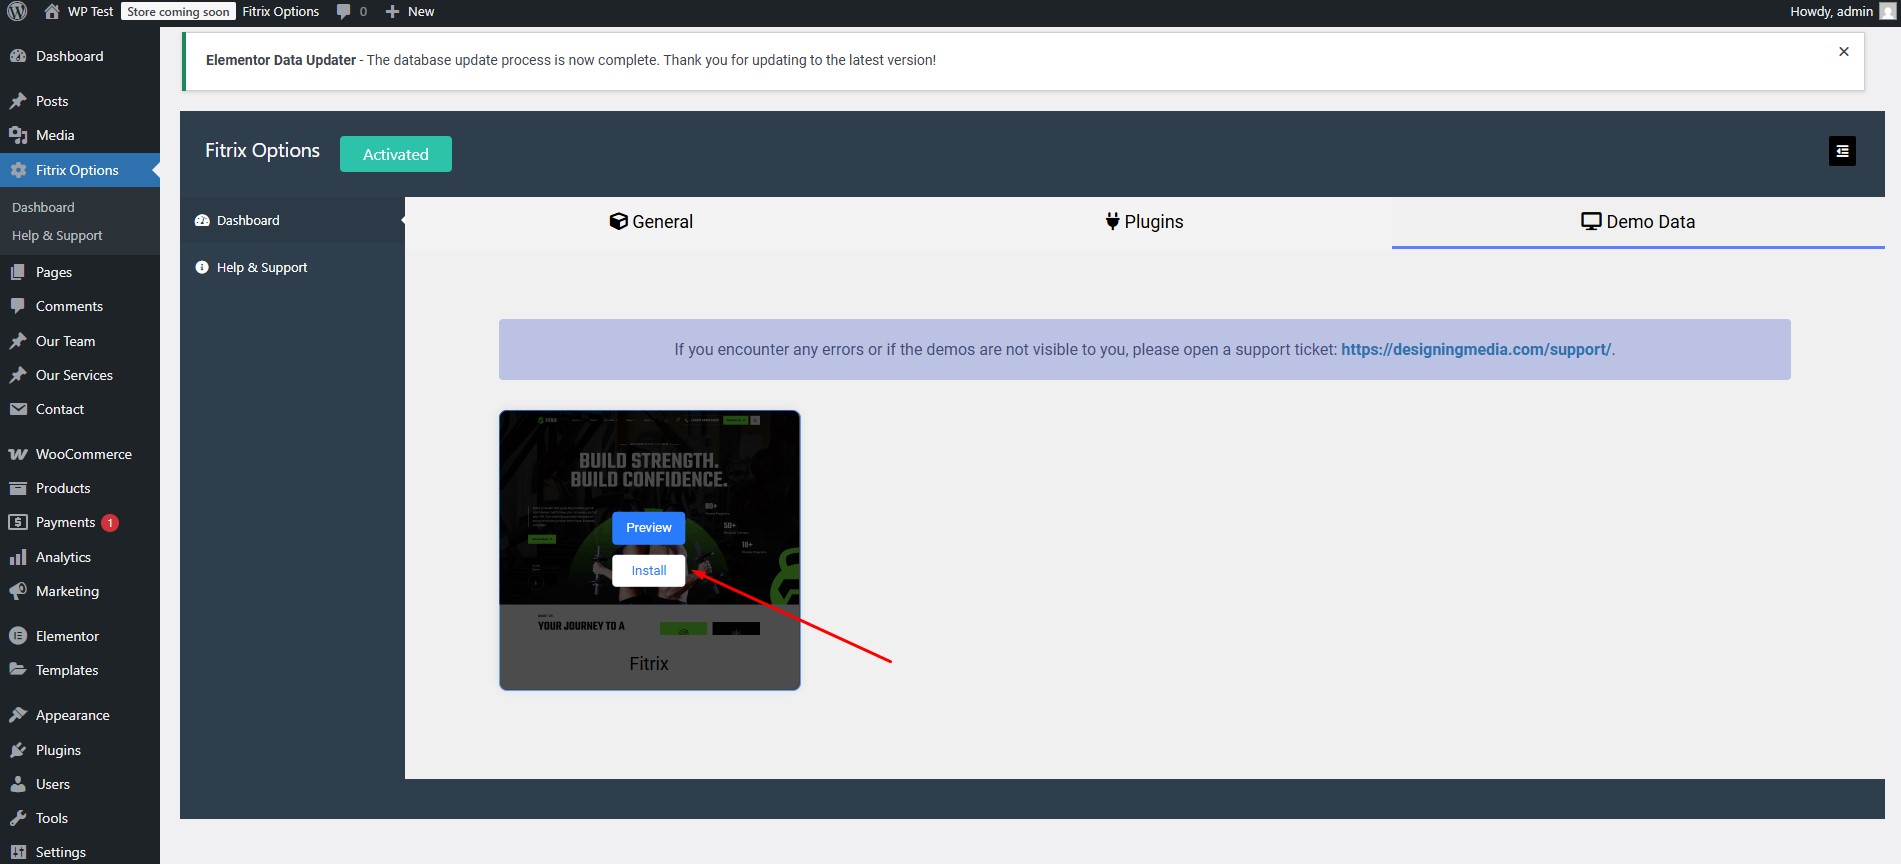Open the Appearance menu
This screenshot has width=1901, height=864.
point(72,715)
